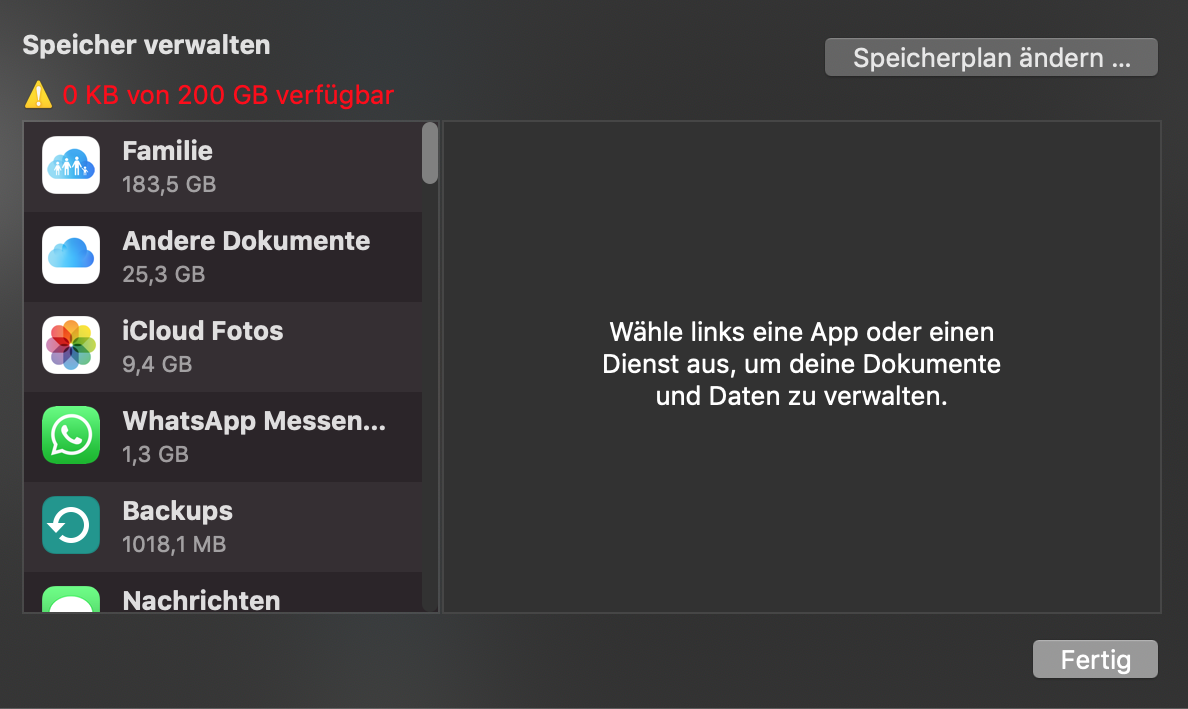
Task: Click the Andere Dokumente iCloud icon
Action: pos(71,255)
